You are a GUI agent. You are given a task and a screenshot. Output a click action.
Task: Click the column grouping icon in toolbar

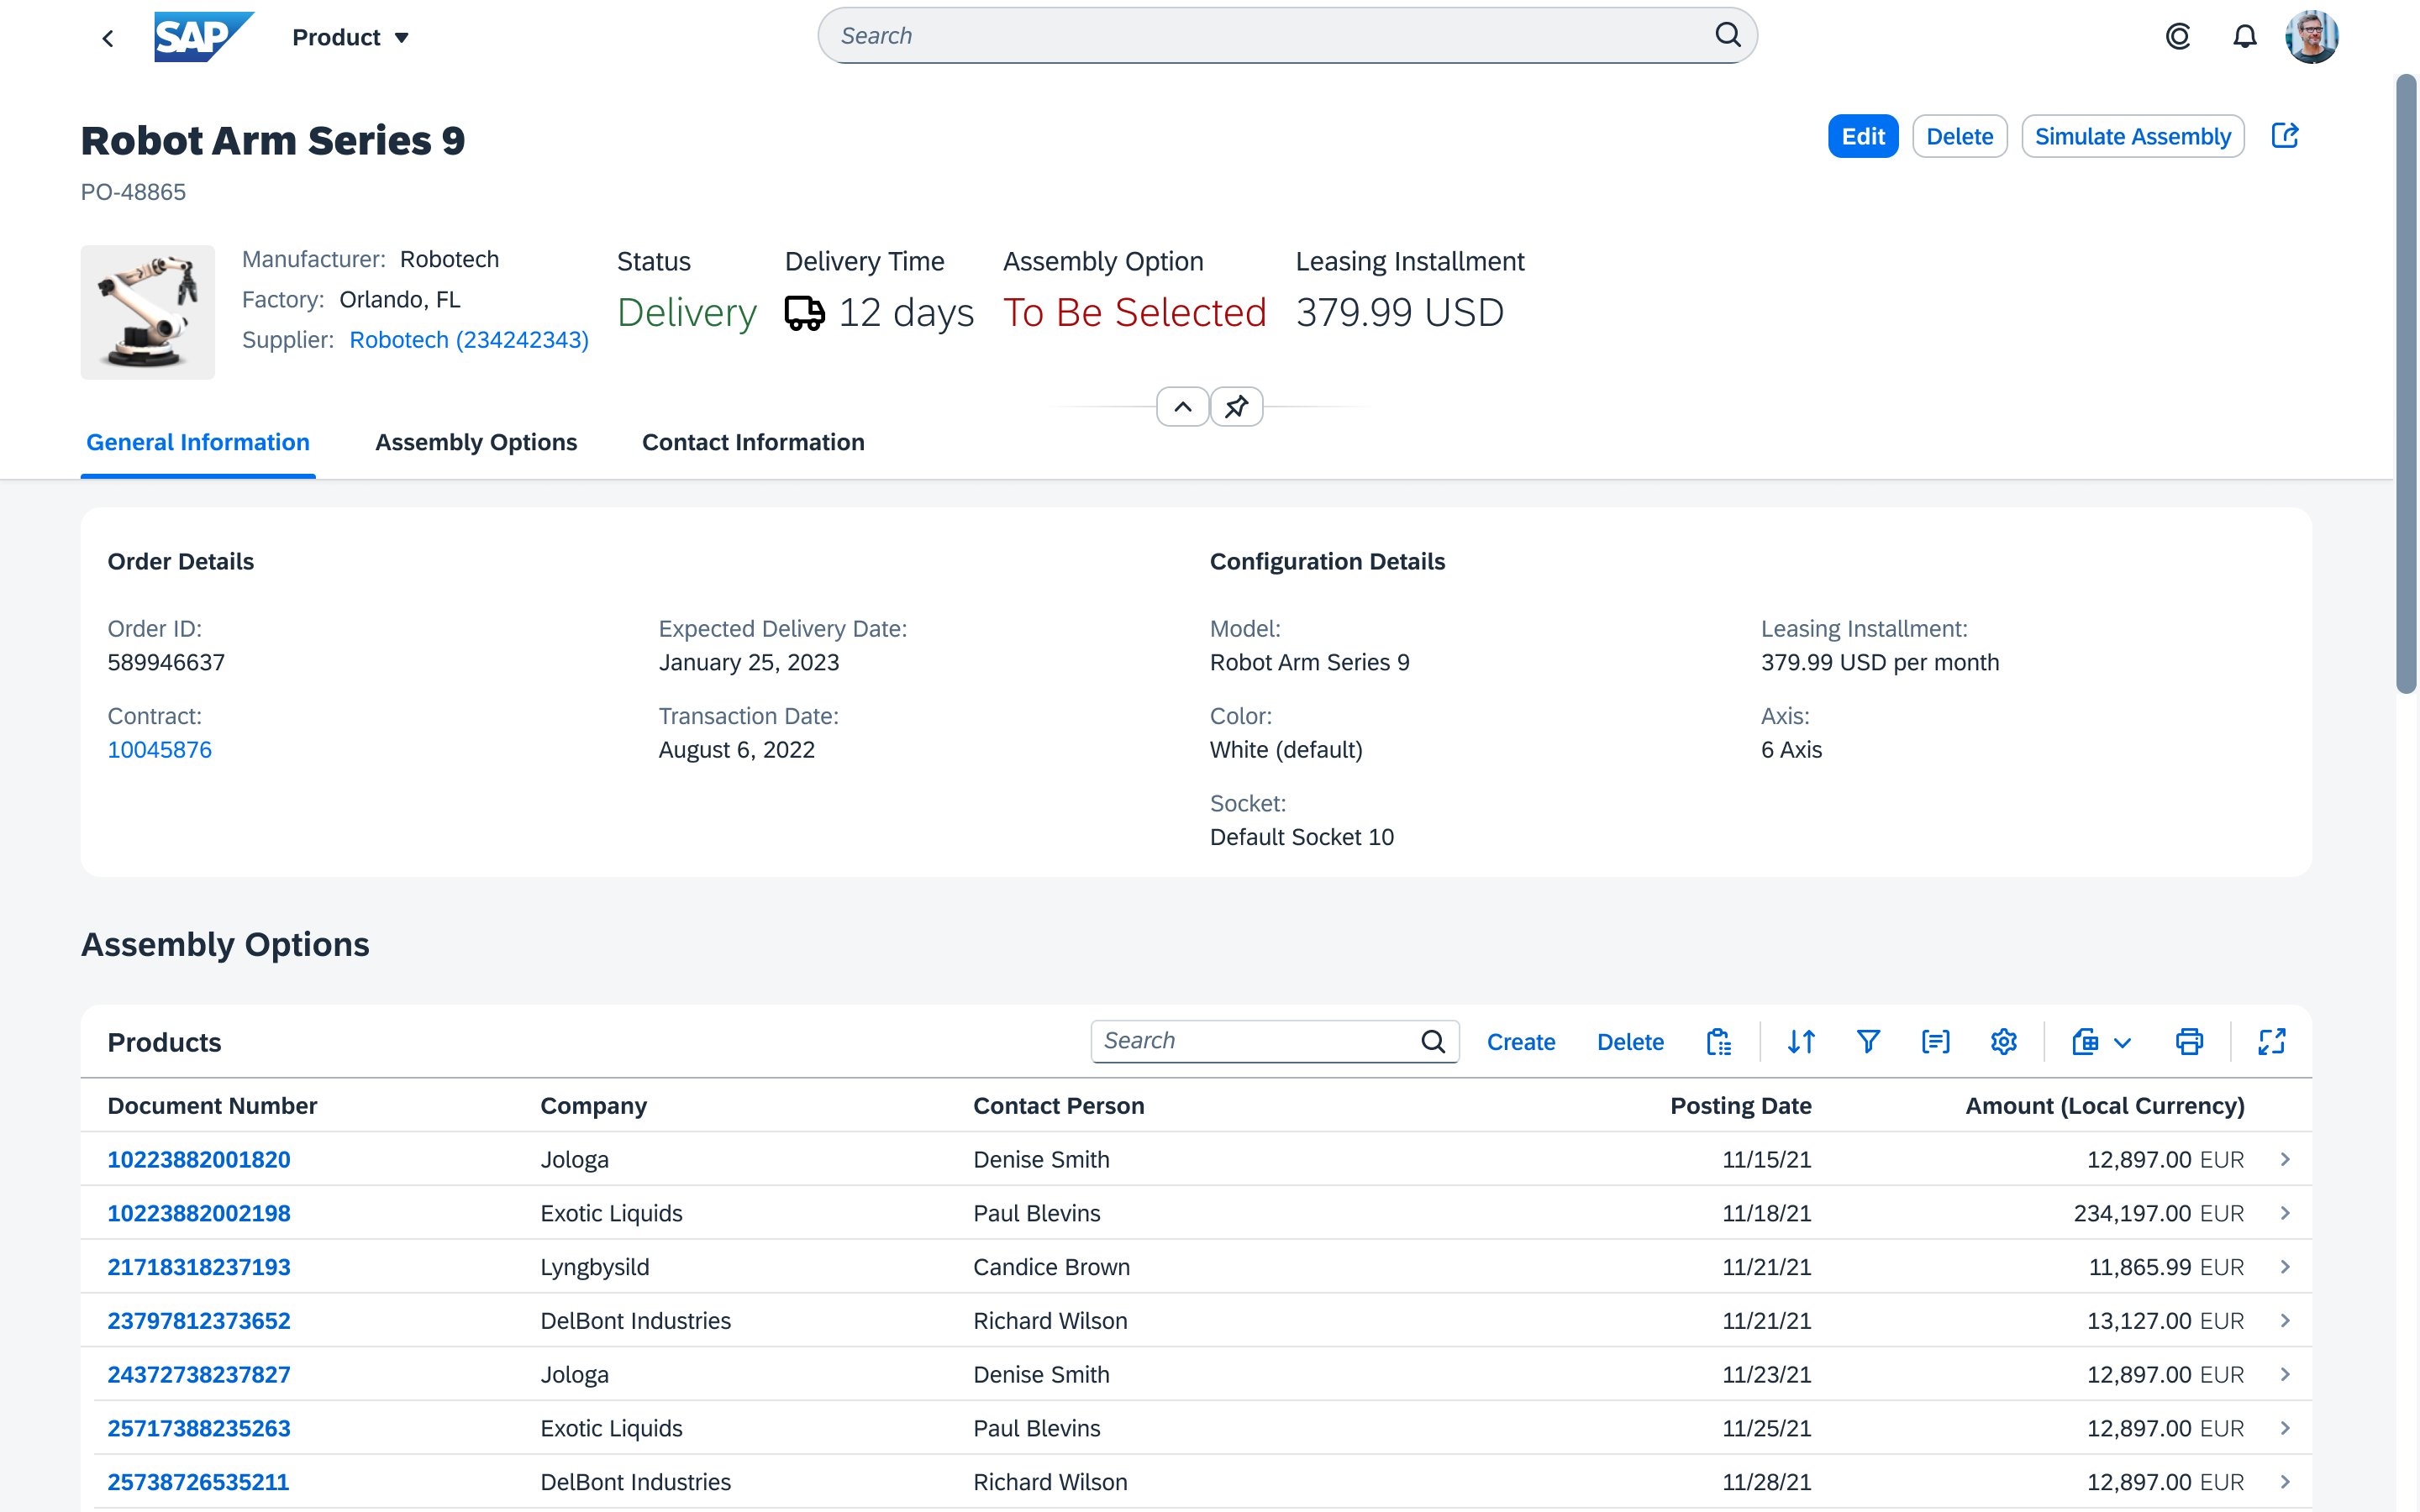(1936, 1042)
